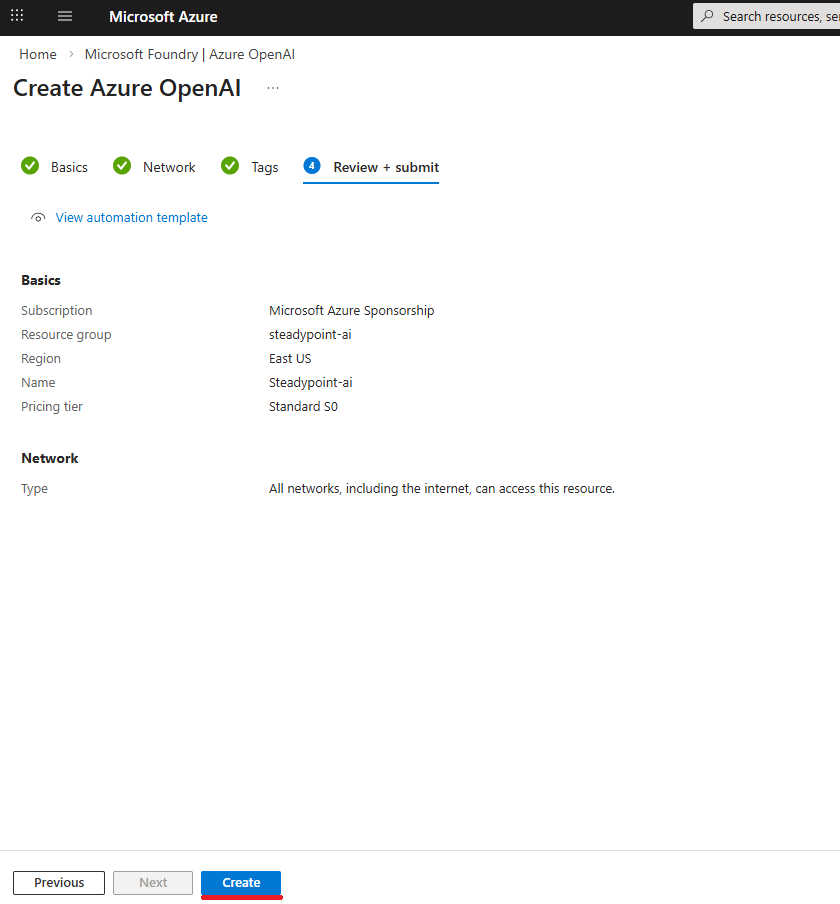Focus the Search resources input field

[x=780, y=16]
